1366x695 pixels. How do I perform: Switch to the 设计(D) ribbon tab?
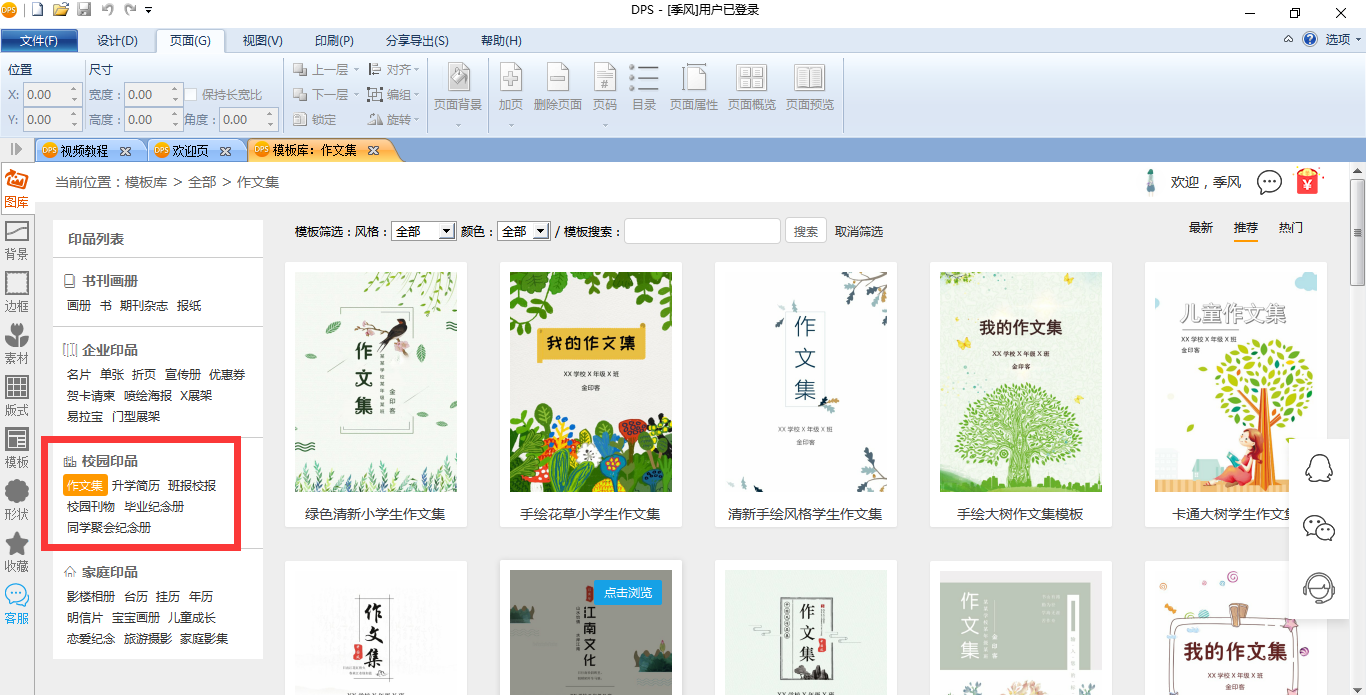click(x=117, y=41)
